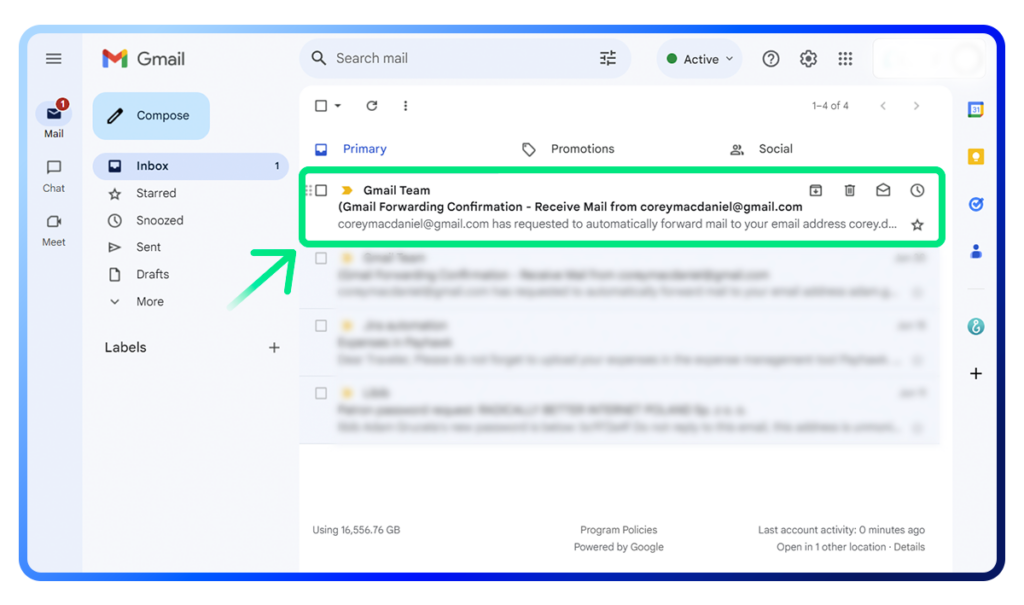Screen dimensions: 1024x605
Task: Create a new label with plus icon
Action: pos(274,348)
